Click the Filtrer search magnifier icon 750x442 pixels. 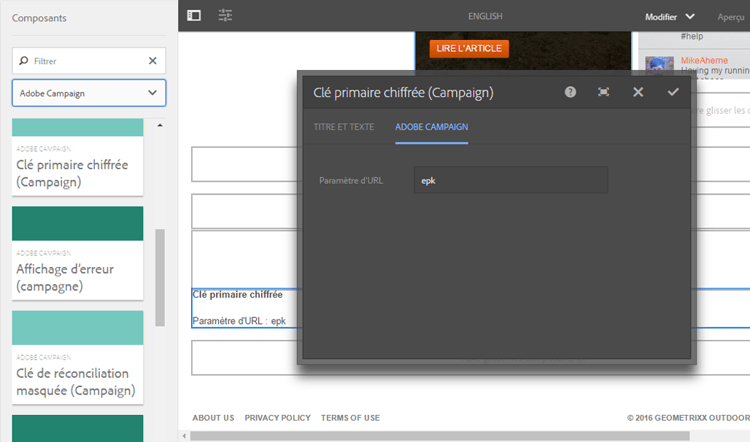pos(23,61)
